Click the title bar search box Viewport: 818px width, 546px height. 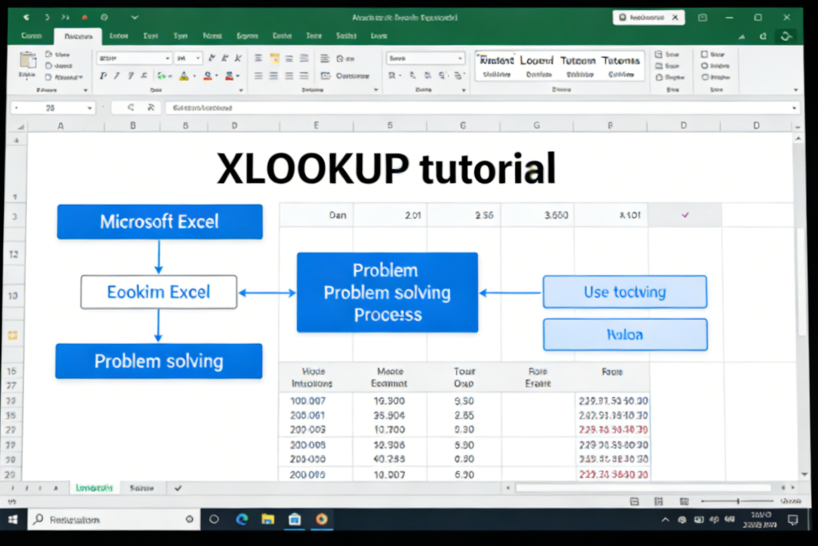648,17
